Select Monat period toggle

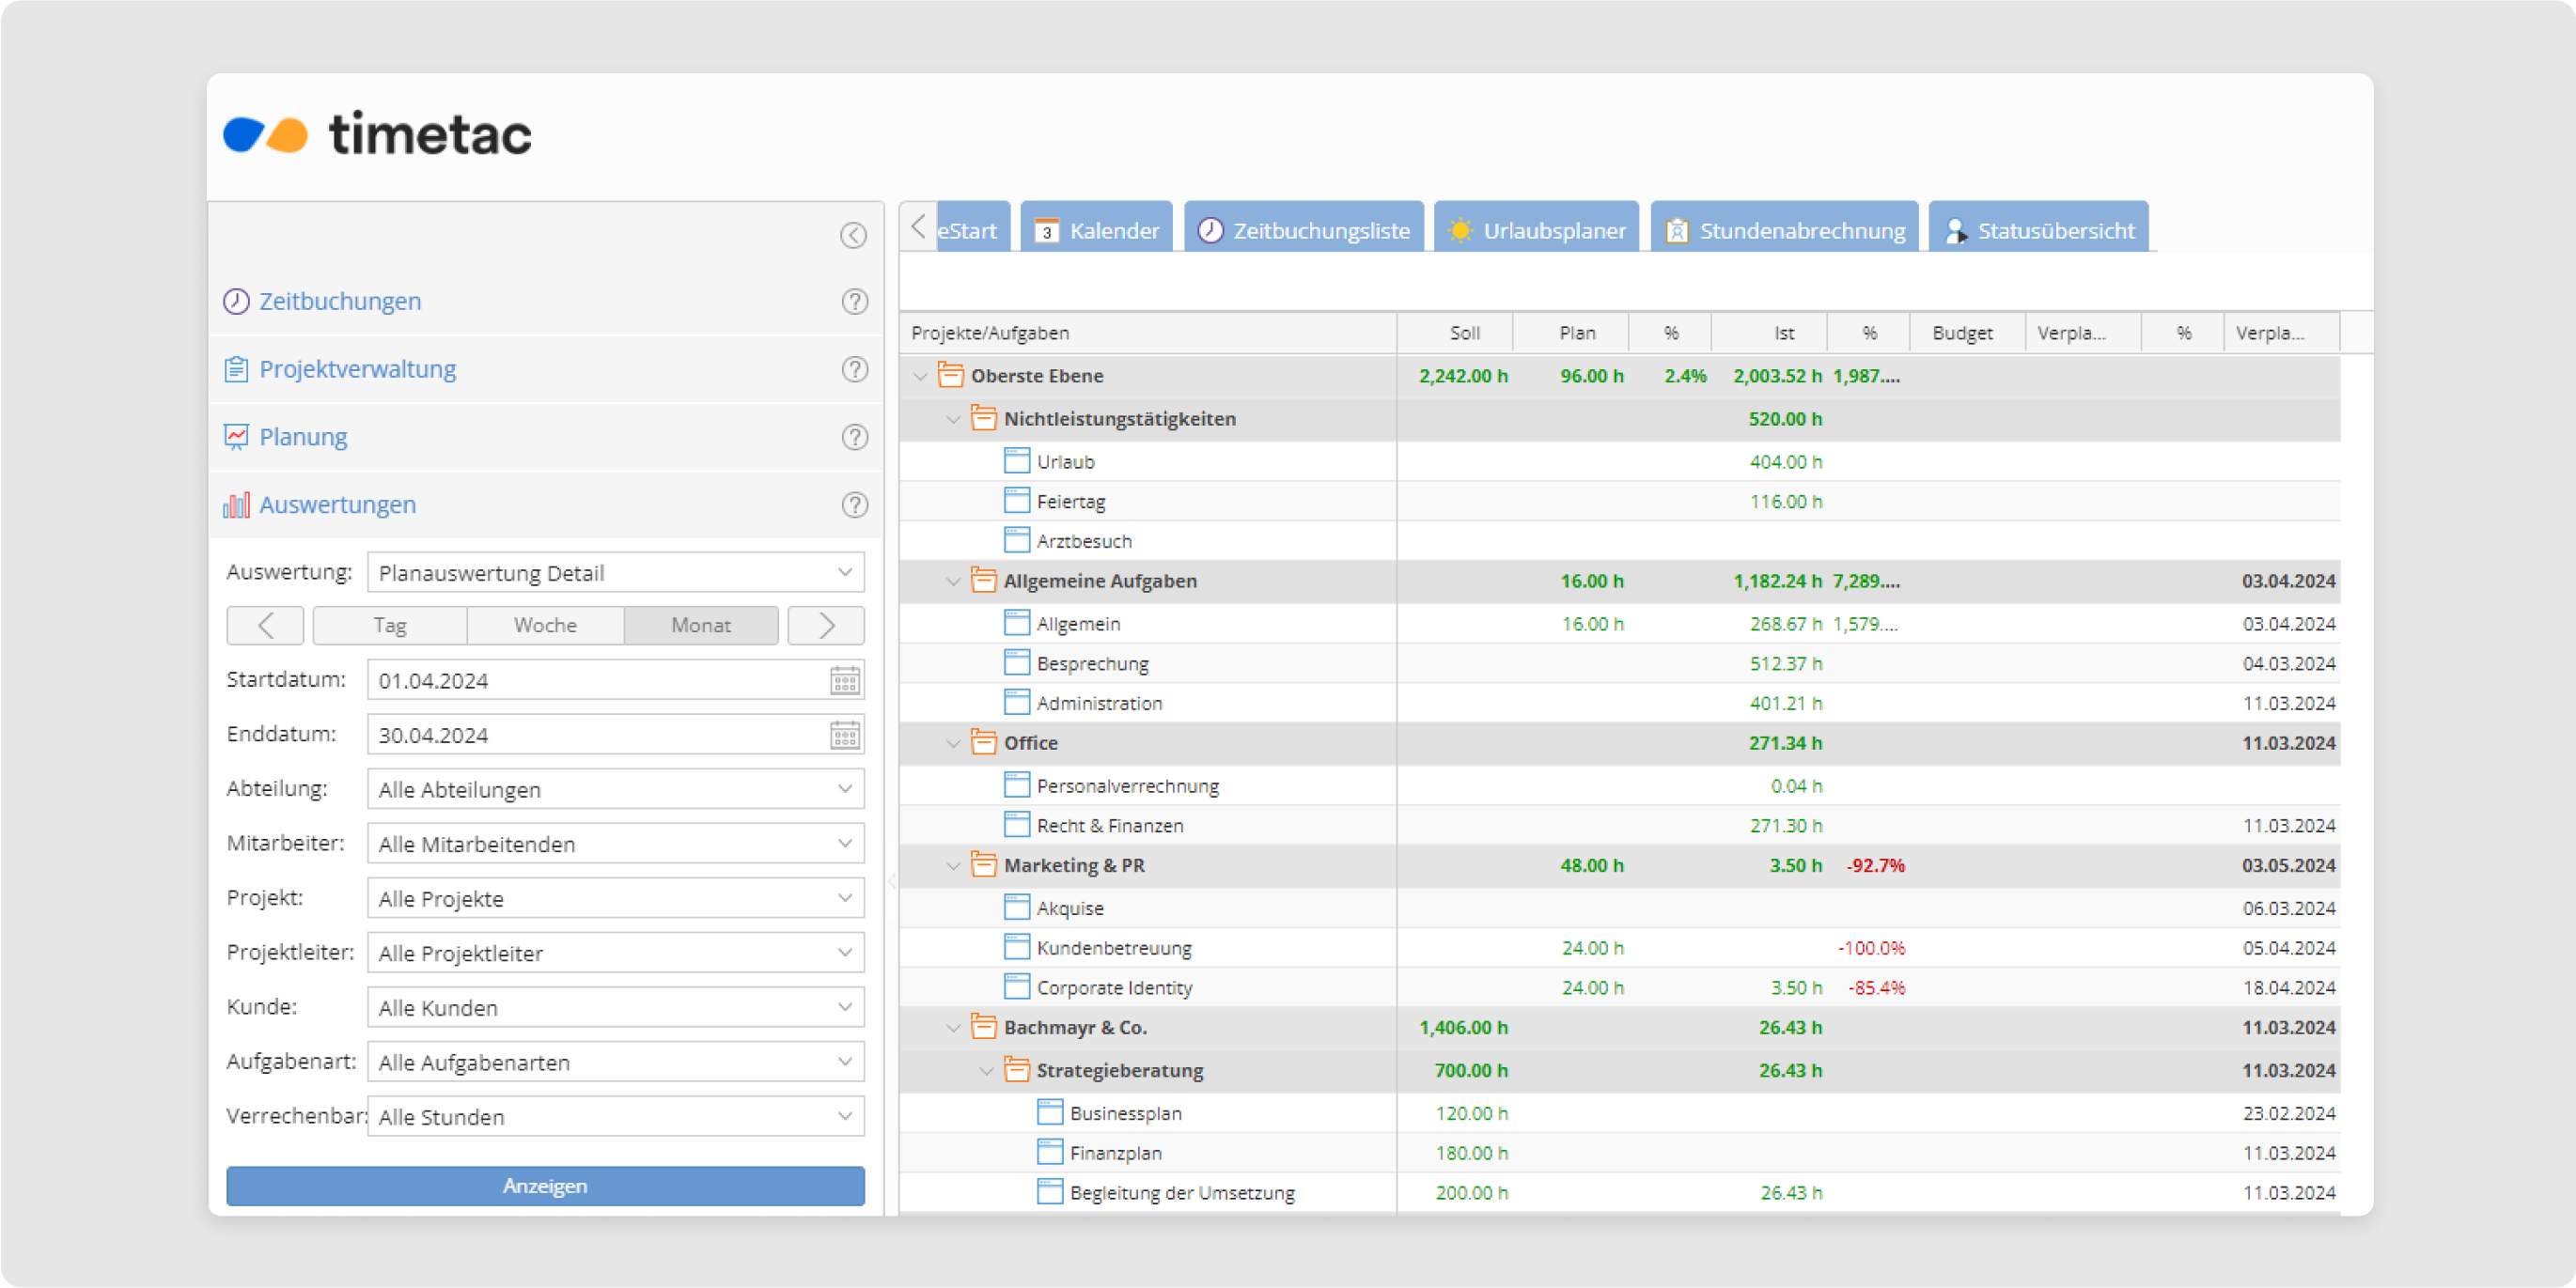point(701,626)
